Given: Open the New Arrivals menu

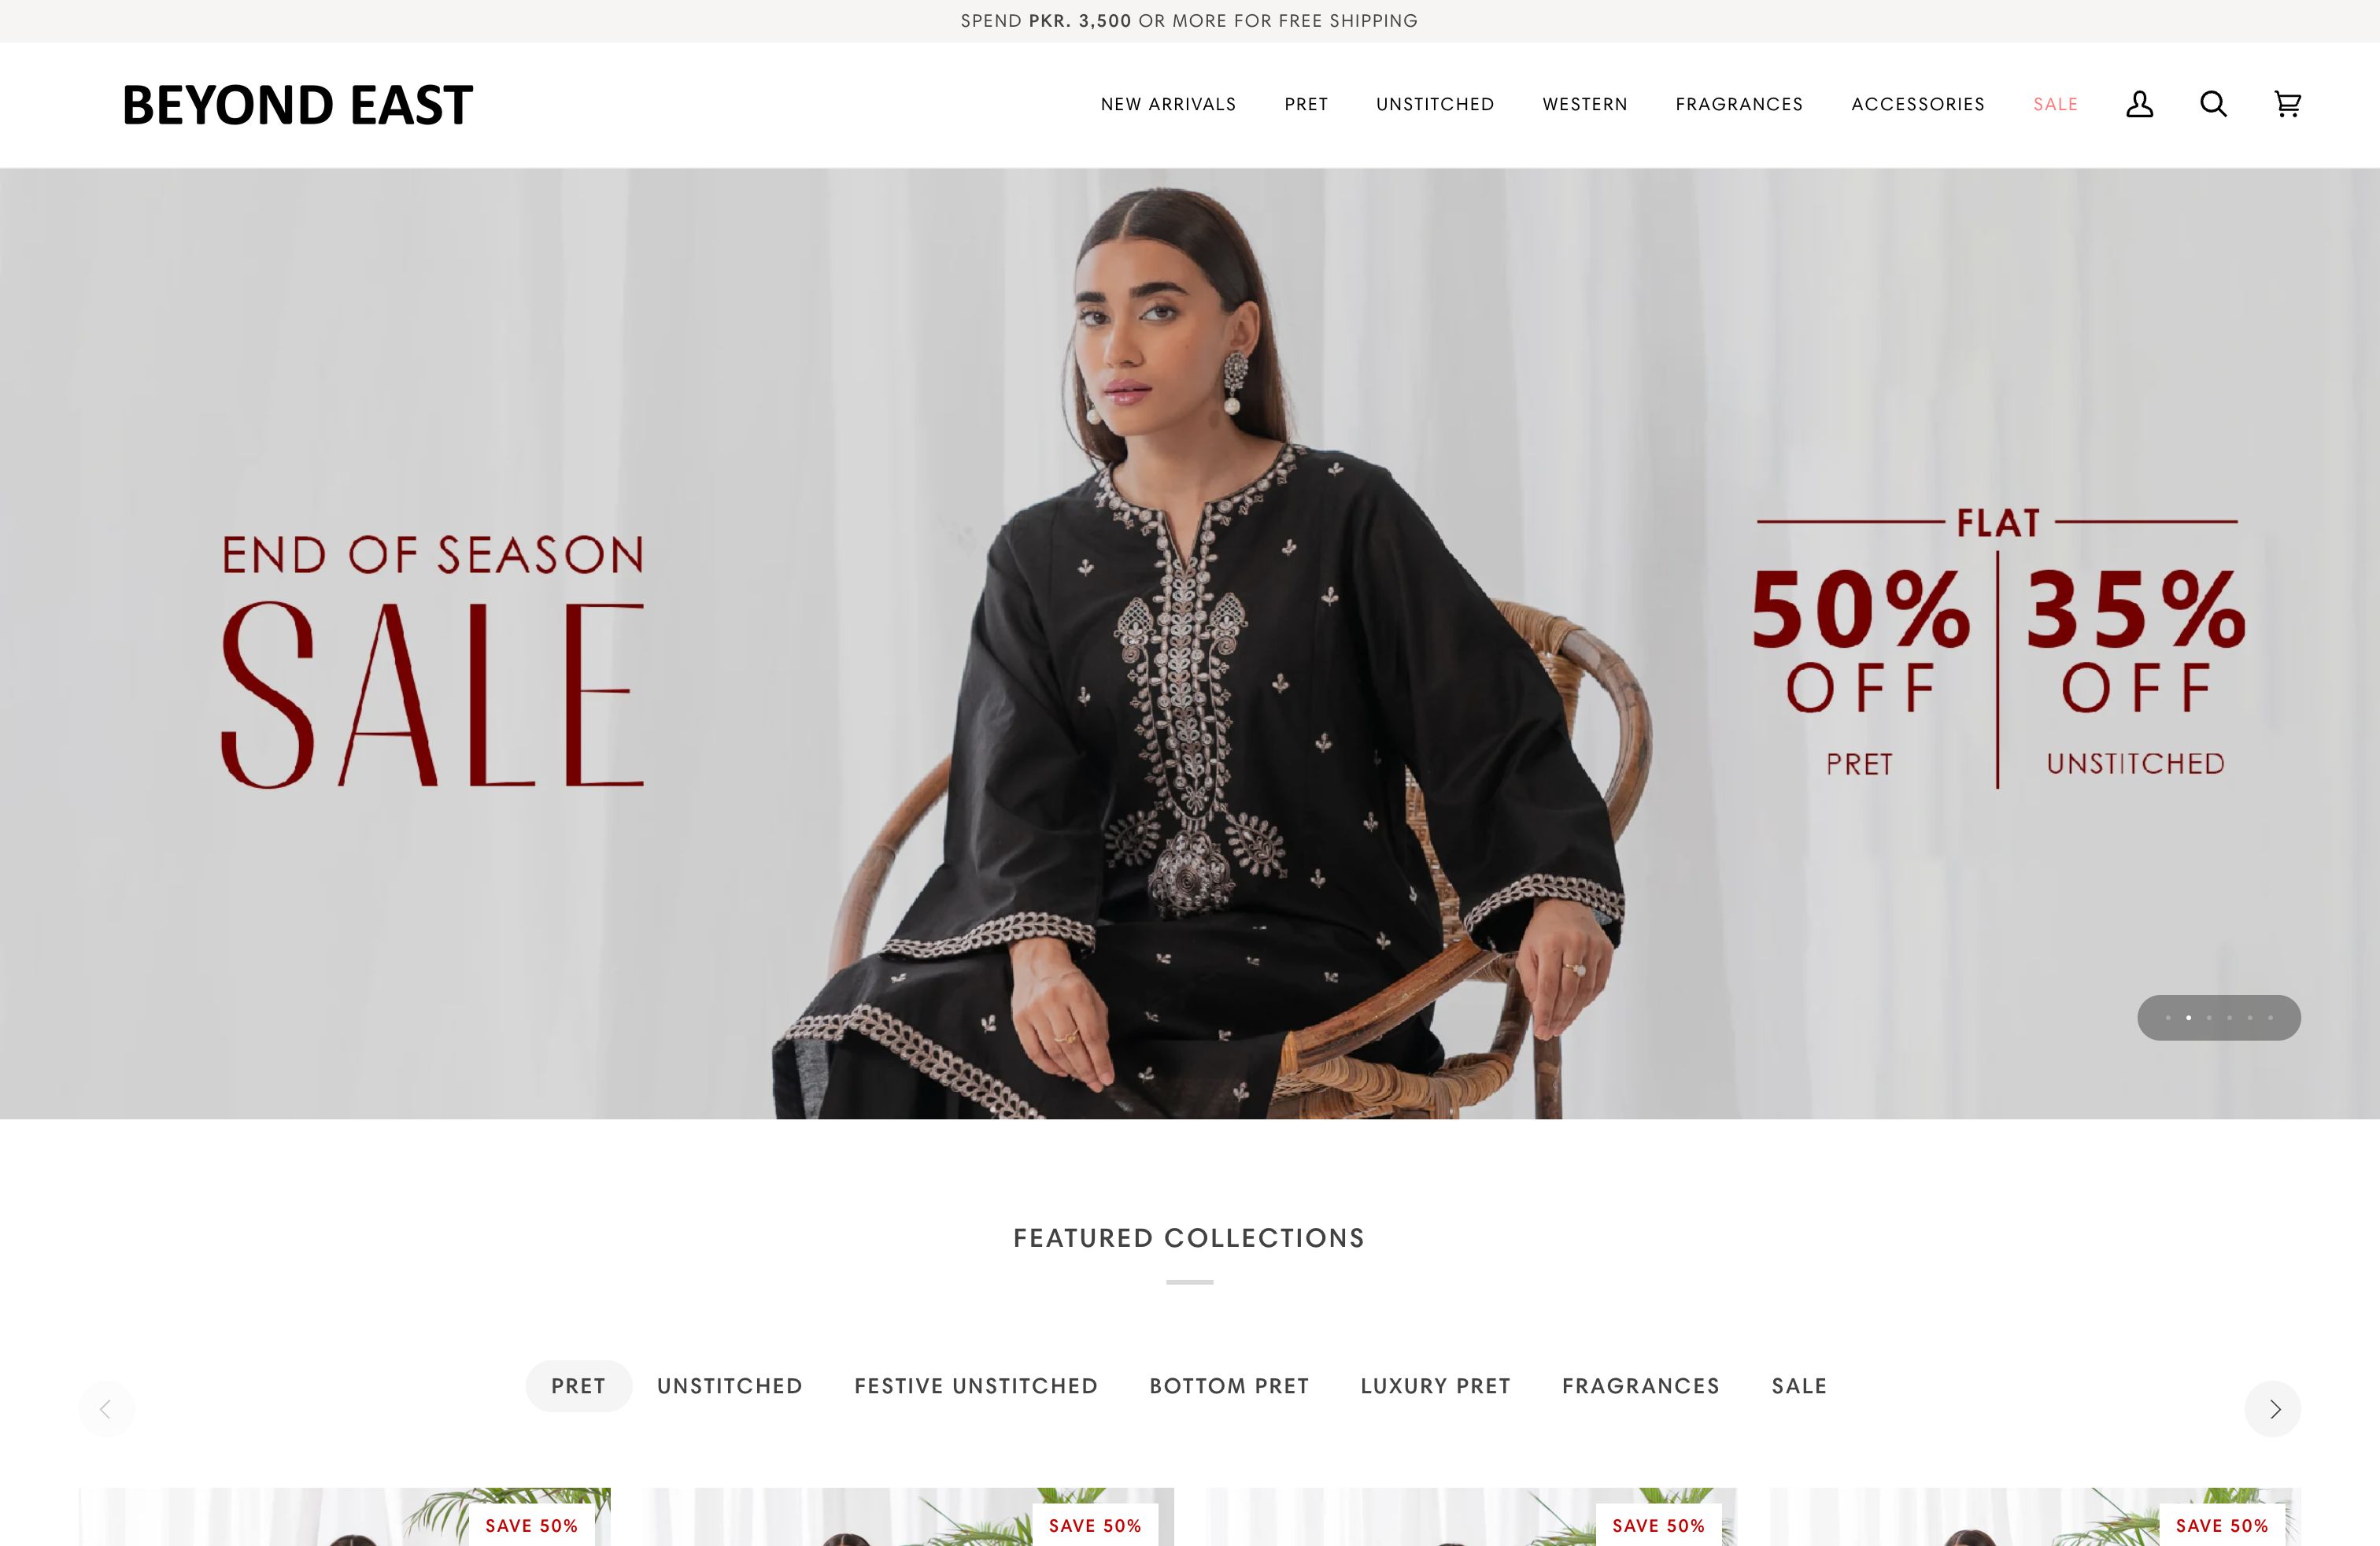Looking at the screenshot, I should [1168, 104].
